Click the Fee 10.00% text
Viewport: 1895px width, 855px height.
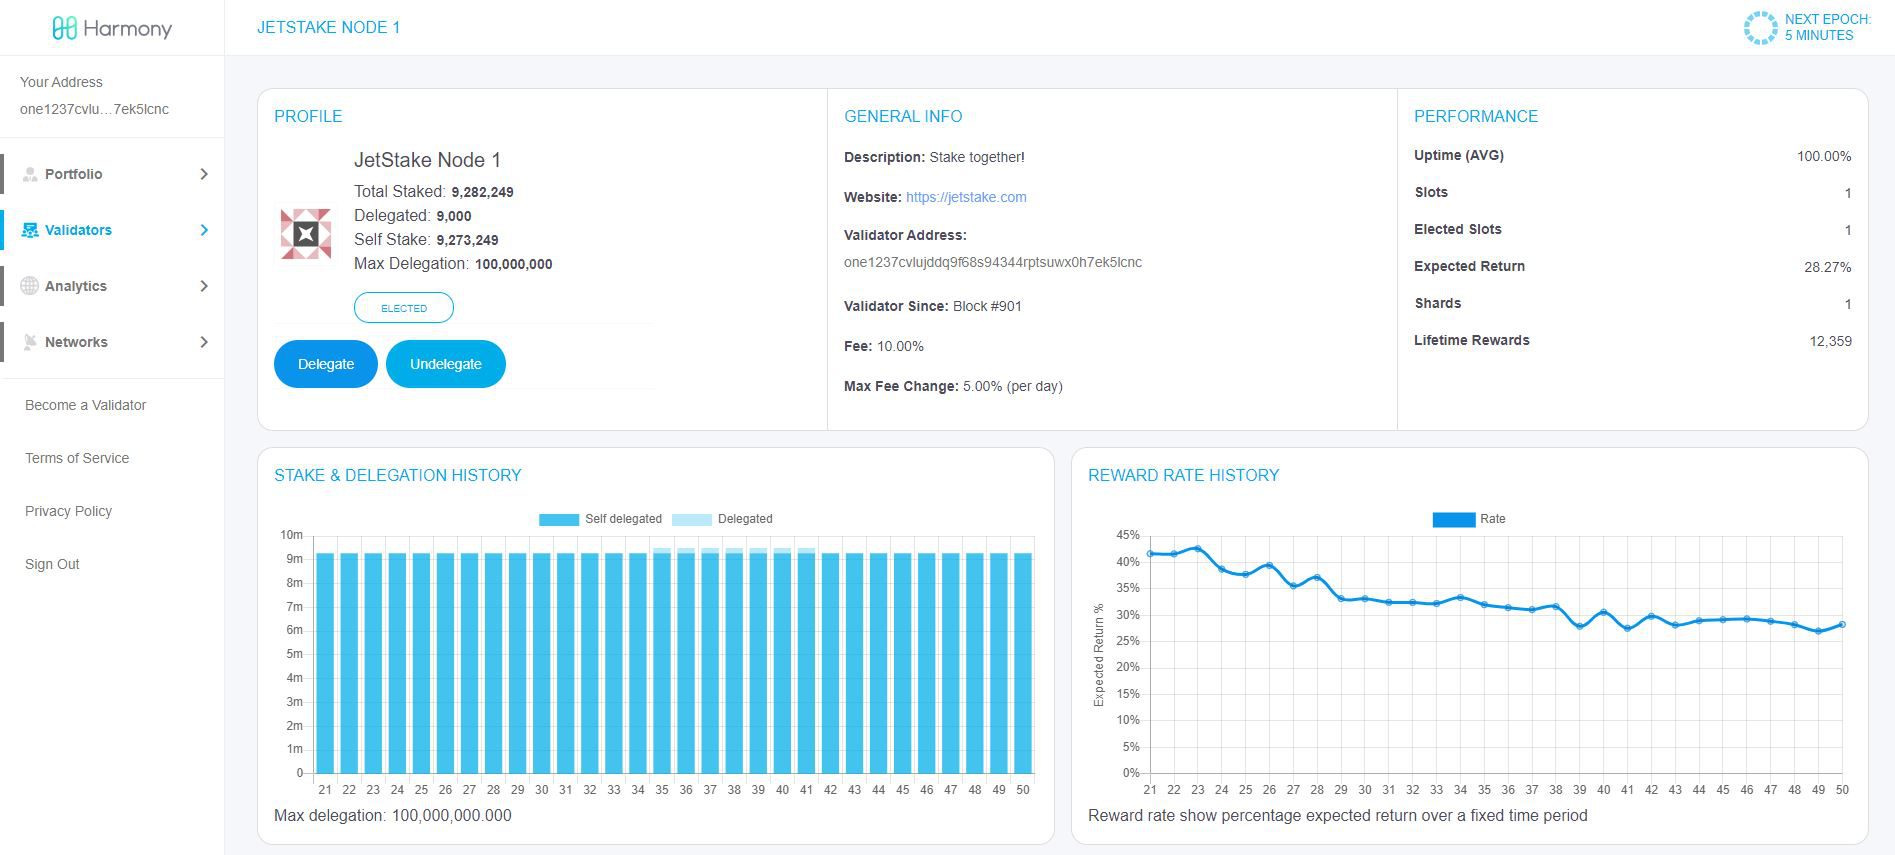(884, 346)
